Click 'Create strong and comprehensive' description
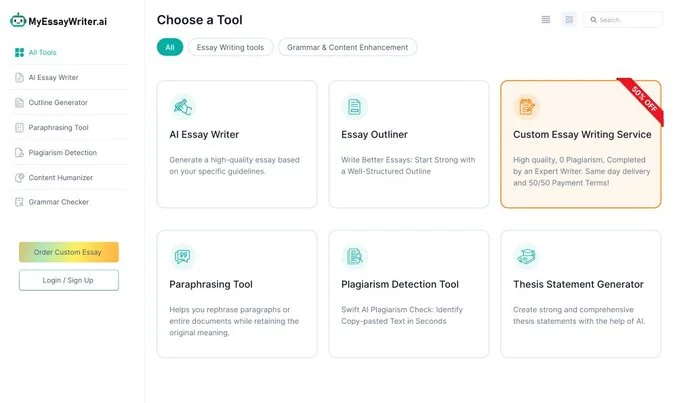683x403 pixels. point(573,310)
